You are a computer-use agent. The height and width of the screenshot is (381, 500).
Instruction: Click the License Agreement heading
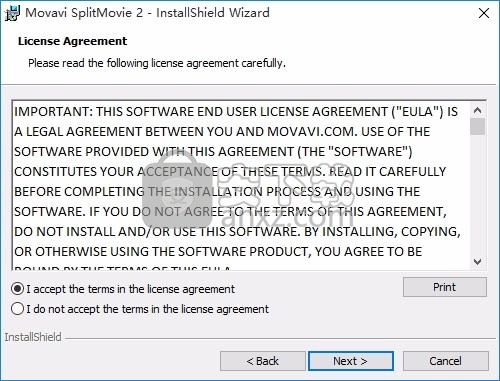pos(72,41)
